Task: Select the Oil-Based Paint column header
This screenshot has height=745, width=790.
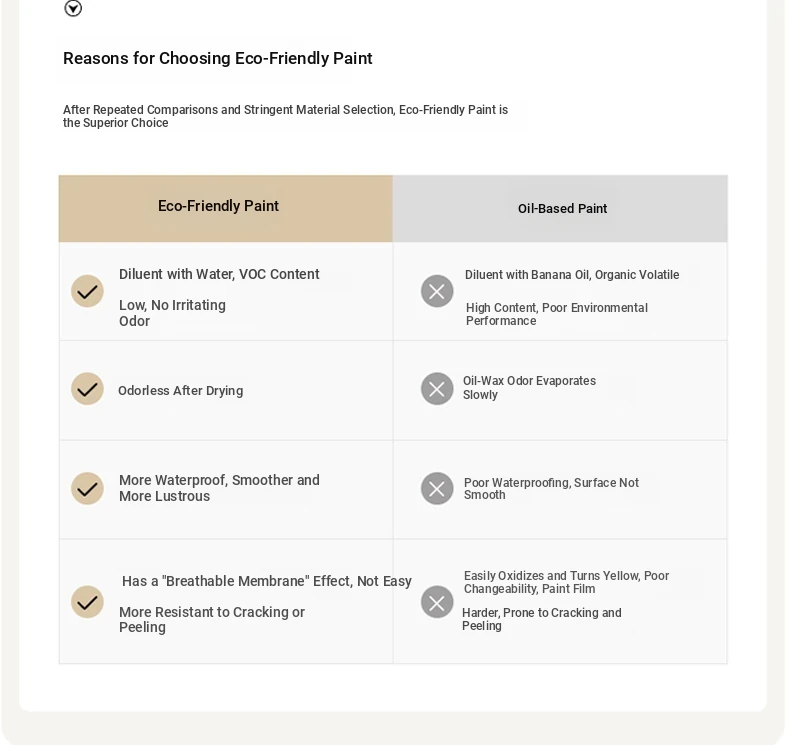Action: point(560,209)
